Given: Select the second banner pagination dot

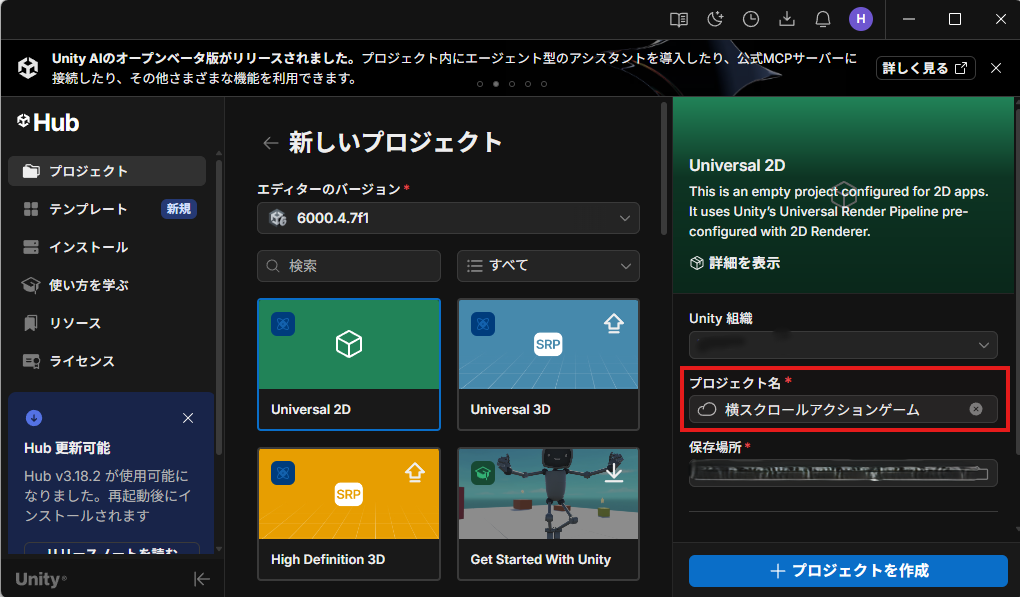Looking at the screenshot, I should tap(496, 84).
